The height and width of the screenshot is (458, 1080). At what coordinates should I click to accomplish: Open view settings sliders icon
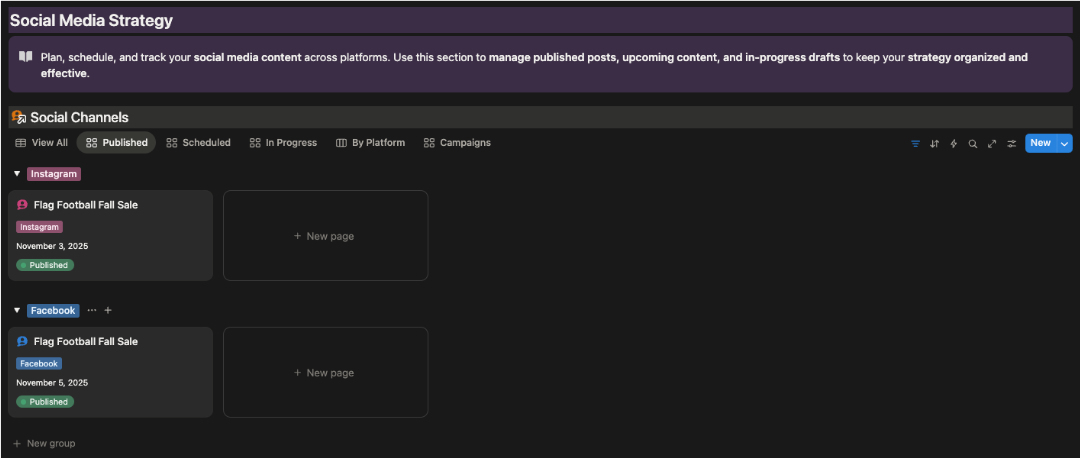pyautogui.click(x=1011, y=143)
